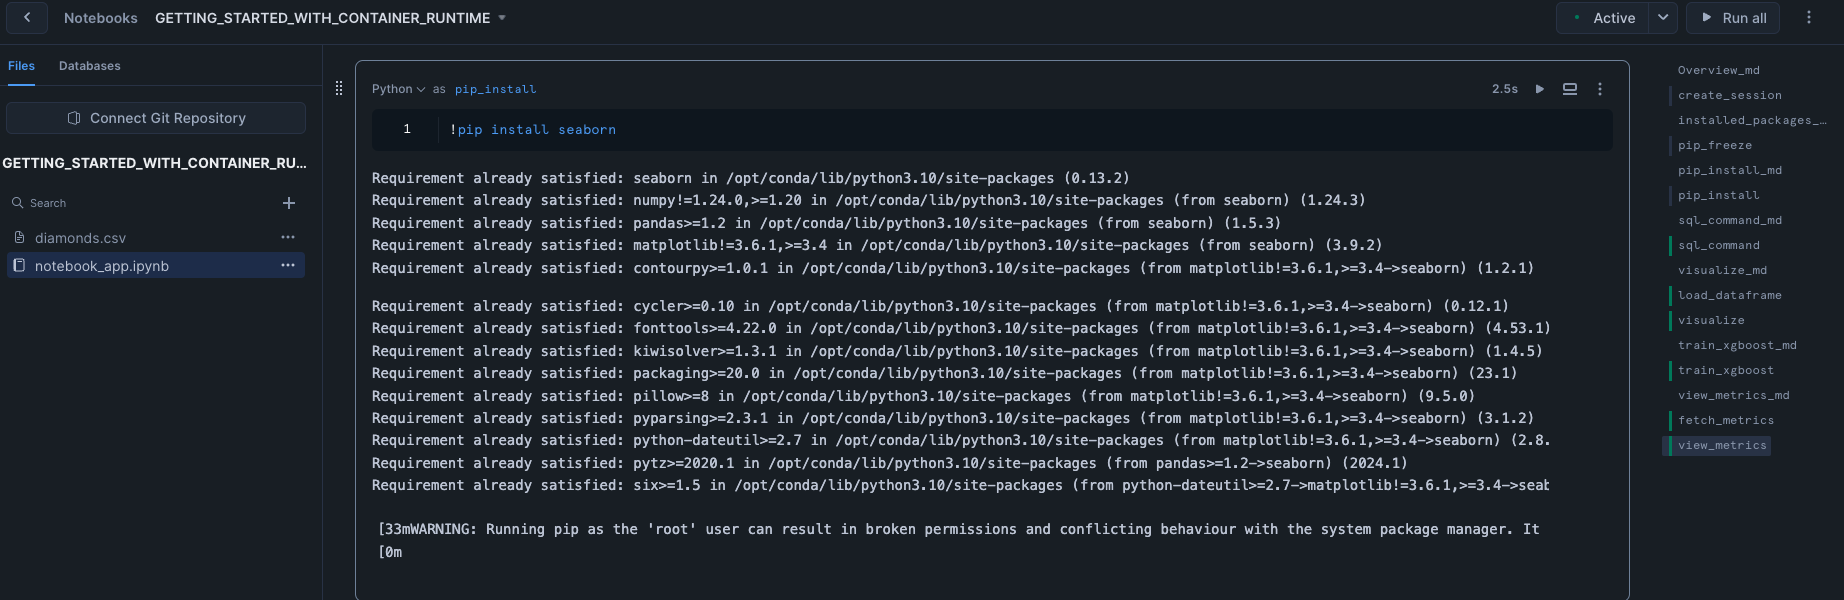Click the Git repository icon
This screenshot has height=600, width=1844.
click(74, 118)
